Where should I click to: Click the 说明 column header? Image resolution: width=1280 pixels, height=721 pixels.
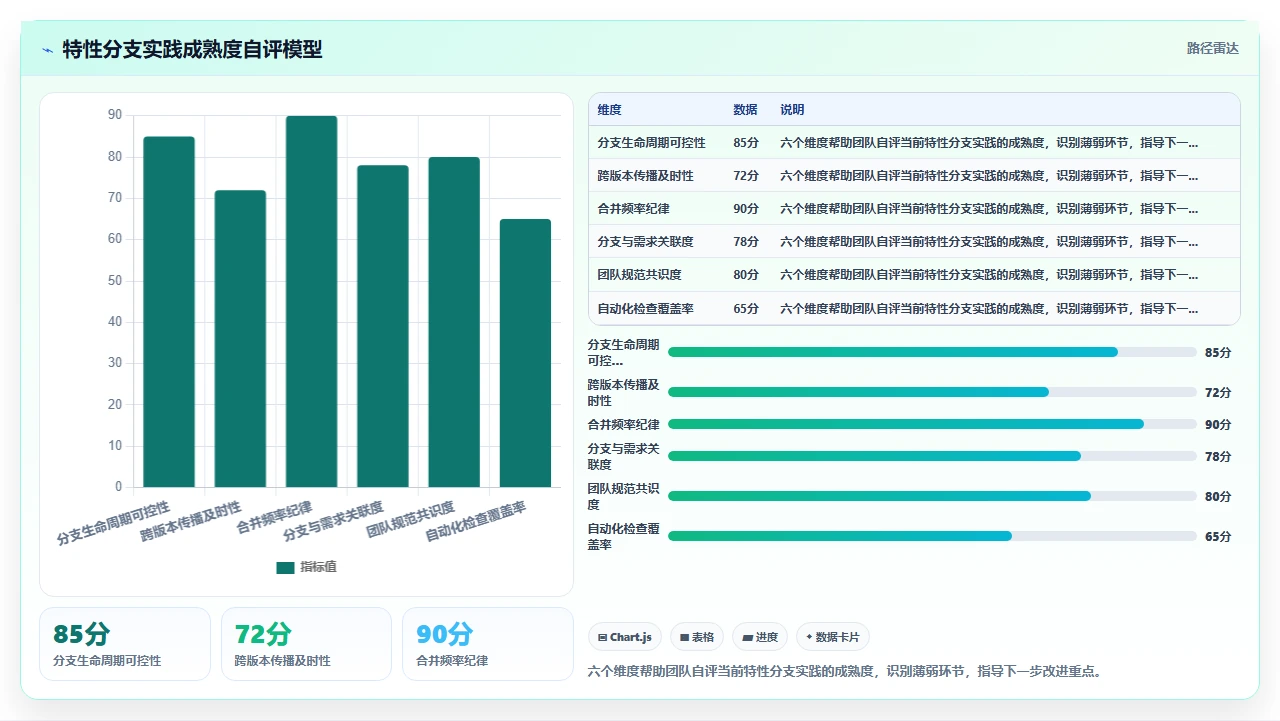coord(792,110)
